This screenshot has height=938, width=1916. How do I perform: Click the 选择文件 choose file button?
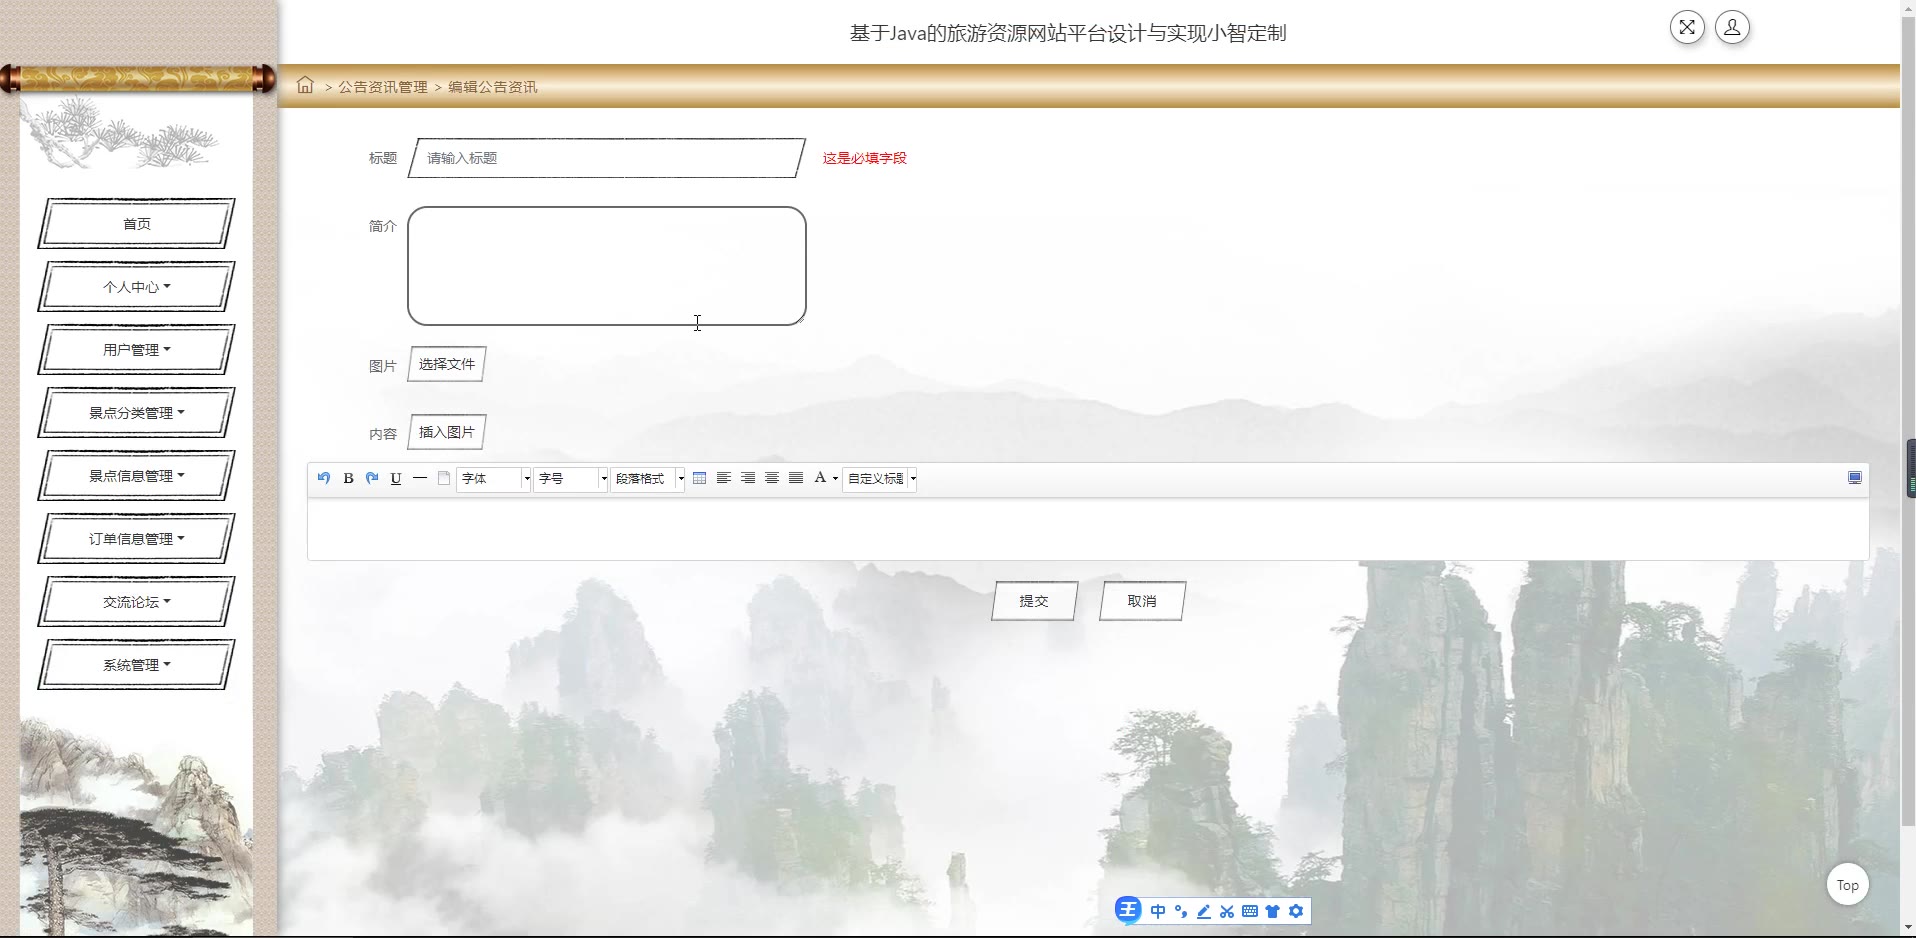(x=446, y=364)
